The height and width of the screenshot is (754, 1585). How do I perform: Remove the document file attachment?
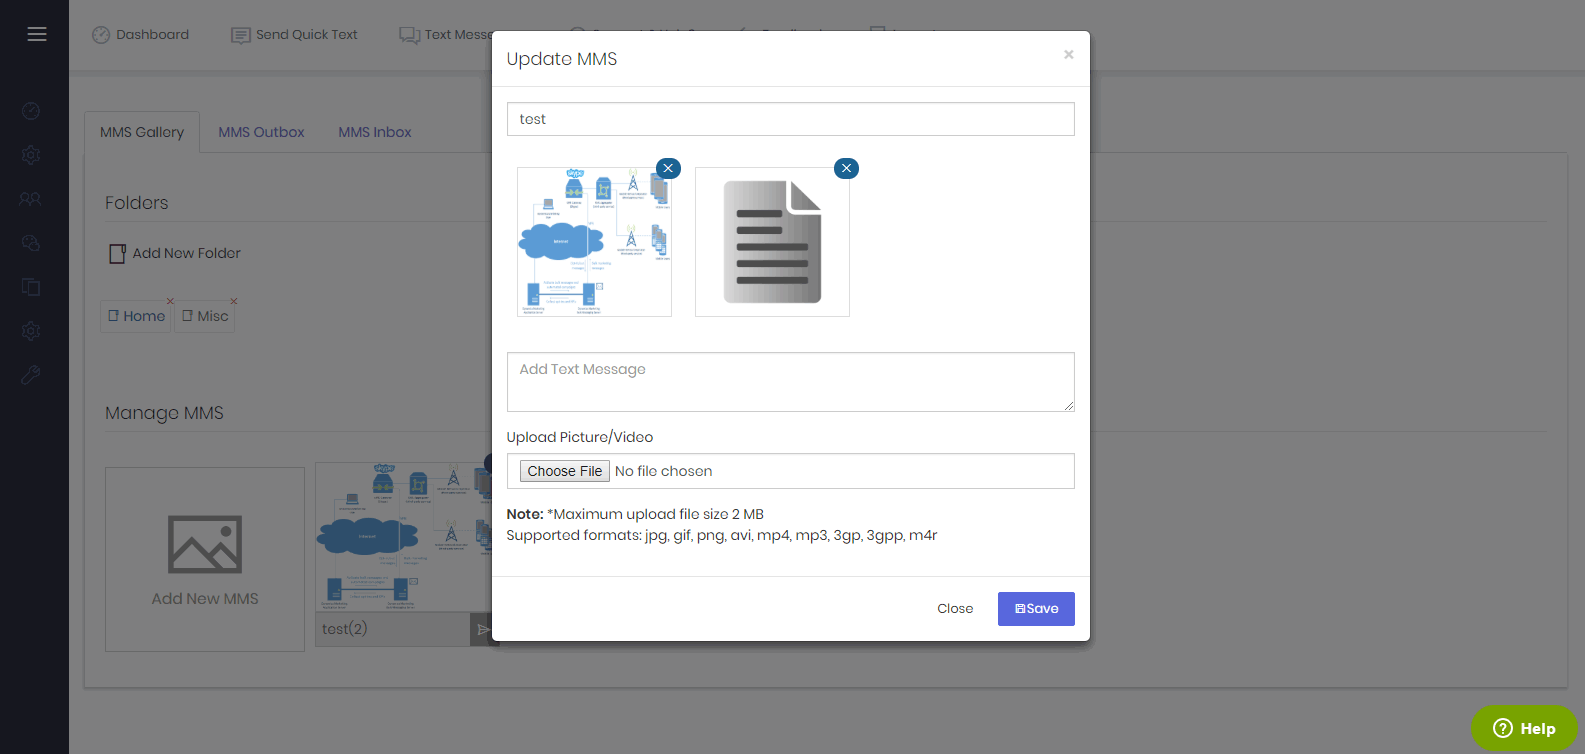coord(846,168)
